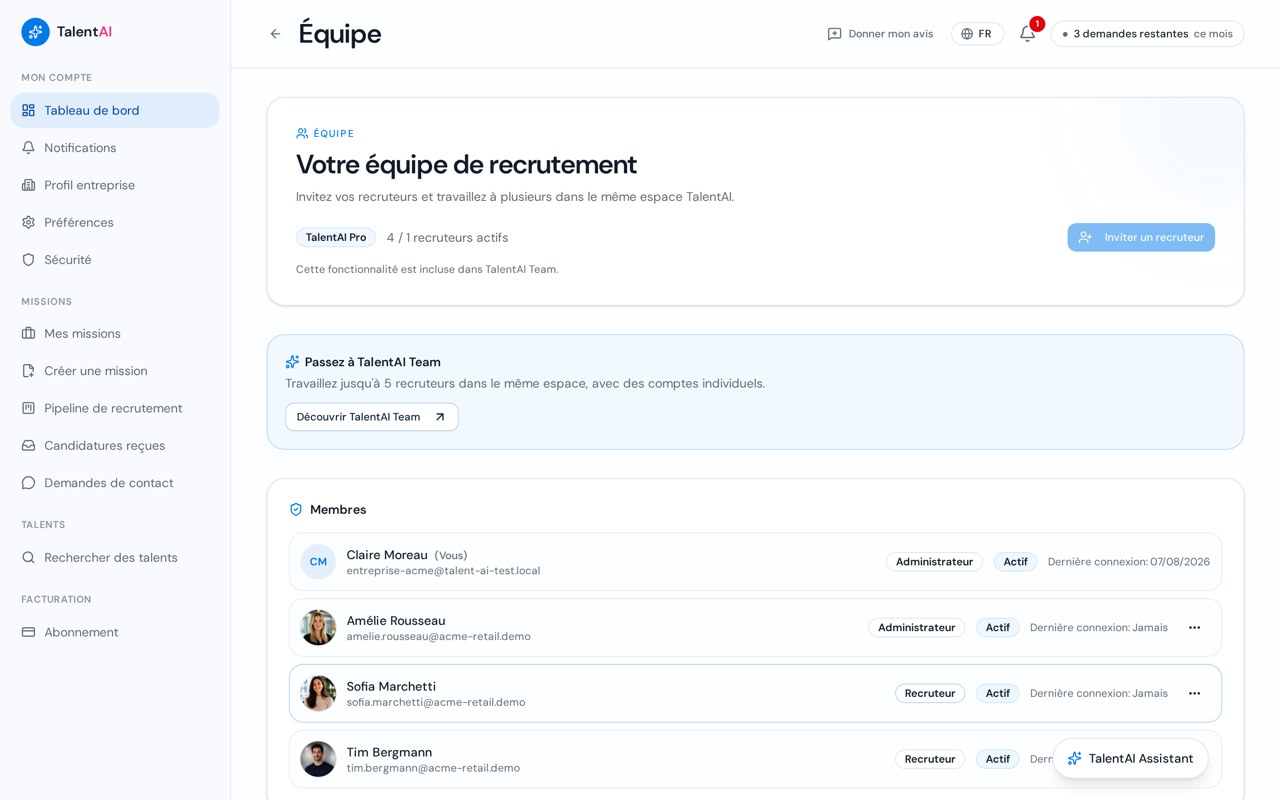The width and height of the screenshot is (1280, 800).
Task: Click the Candidatures reçues inbox icon
Action: click(x=28, y=446)
